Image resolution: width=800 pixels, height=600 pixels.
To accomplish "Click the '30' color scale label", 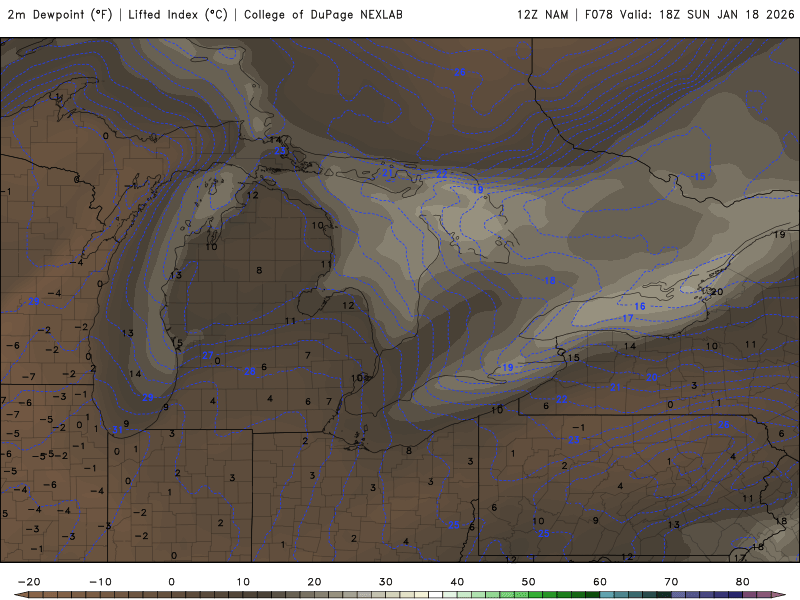I will [386, 582].
